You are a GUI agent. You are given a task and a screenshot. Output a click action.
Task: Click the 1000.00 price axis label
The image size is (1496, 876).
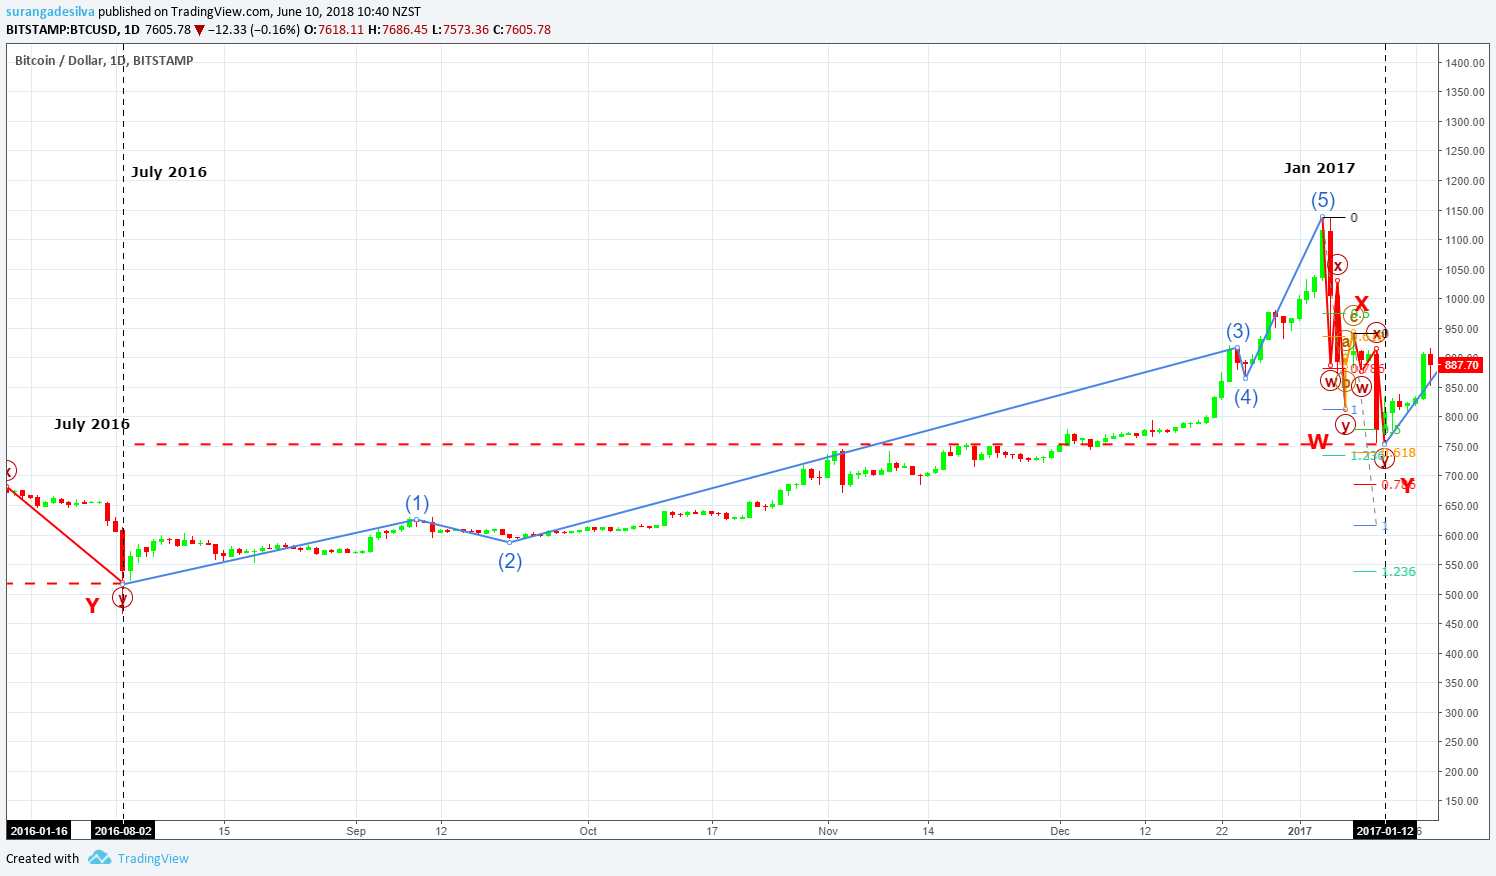[x=1465, y=299]
